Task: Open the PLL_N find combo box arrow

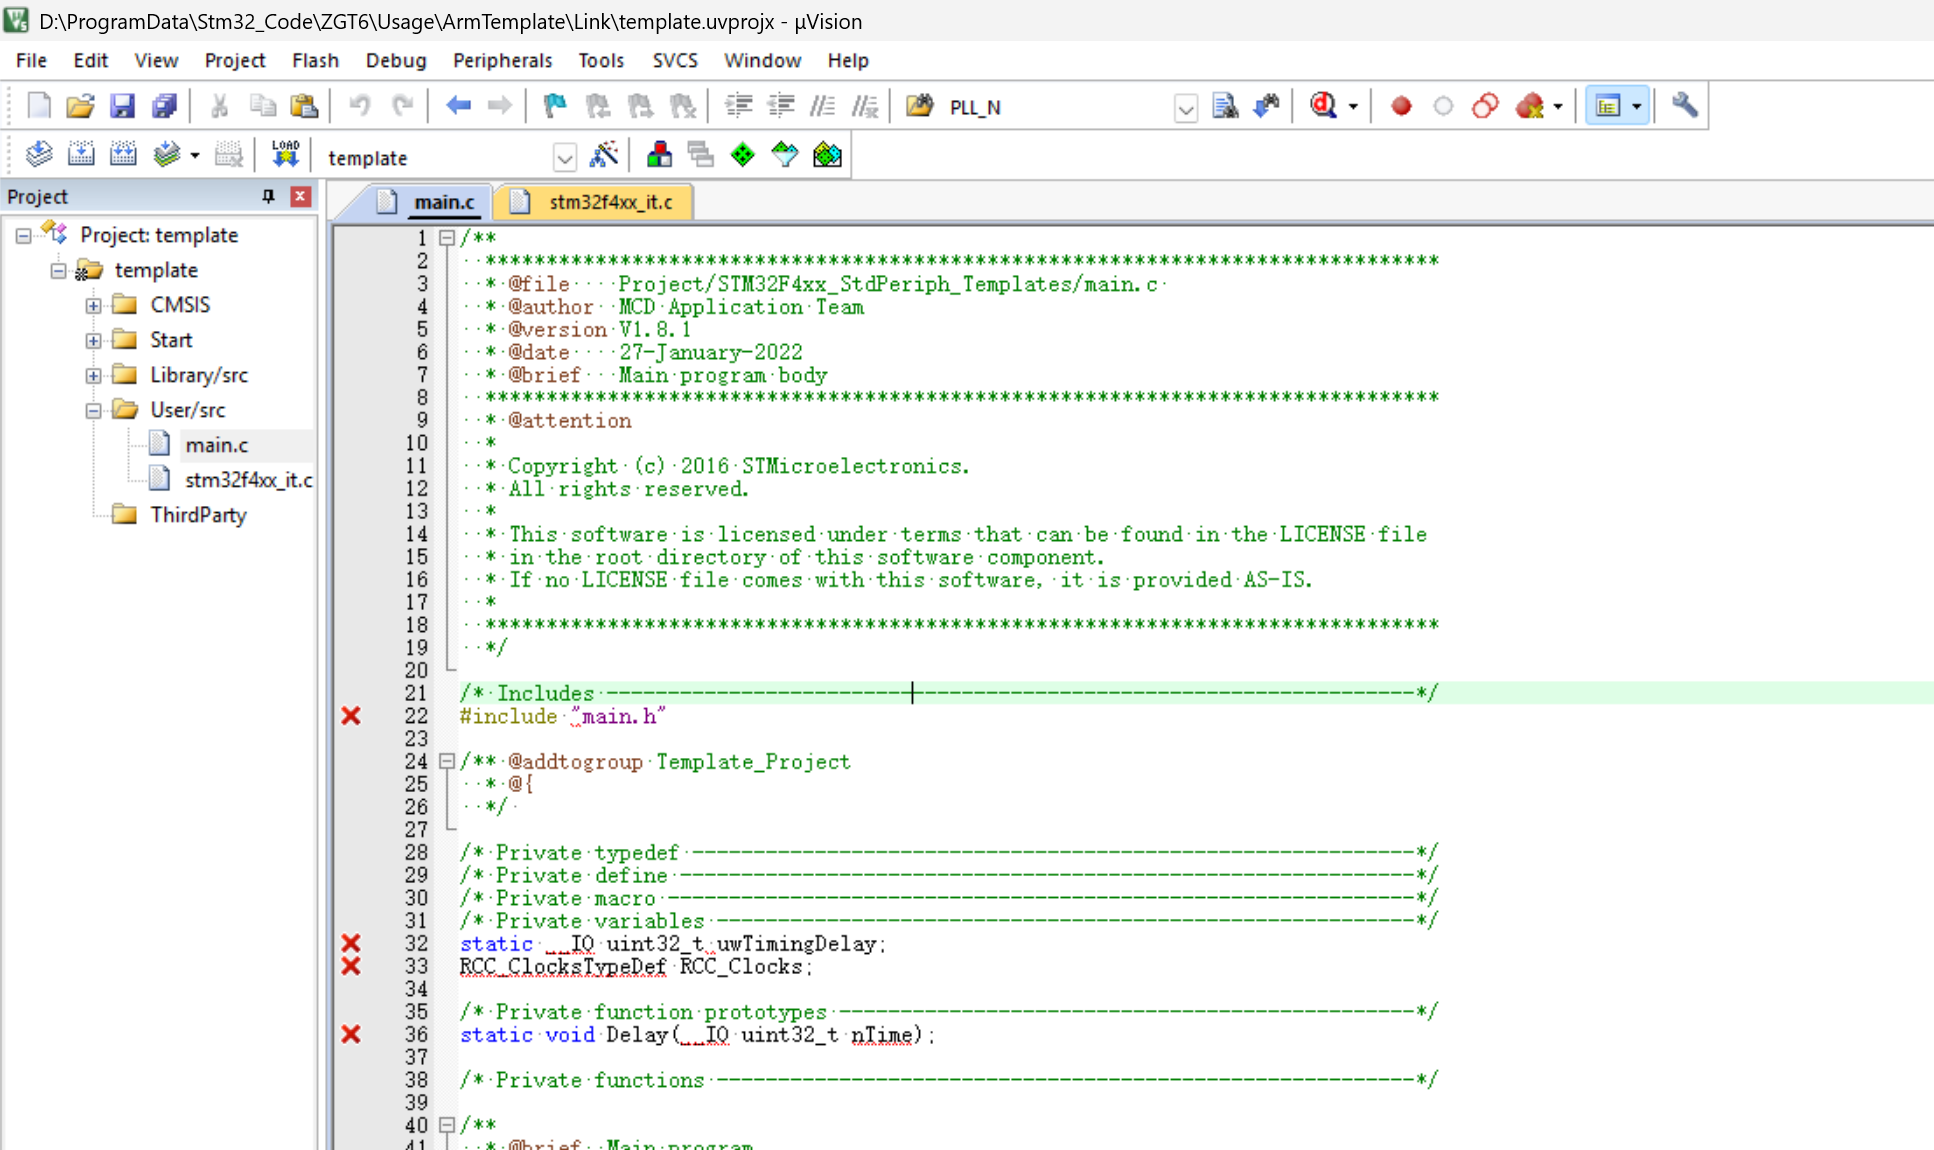Action: point(1185,108)
